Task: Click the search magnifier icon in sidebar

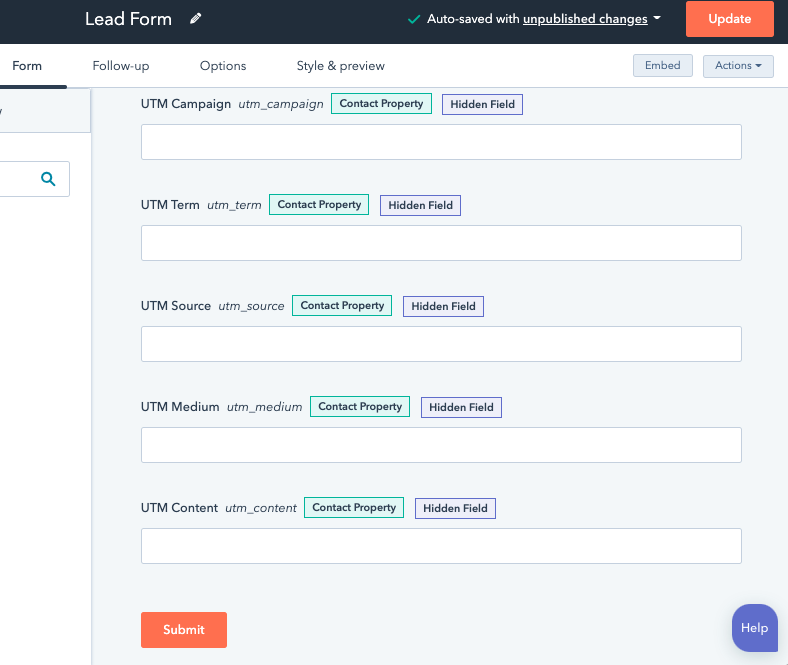Action: click(48, 178)
